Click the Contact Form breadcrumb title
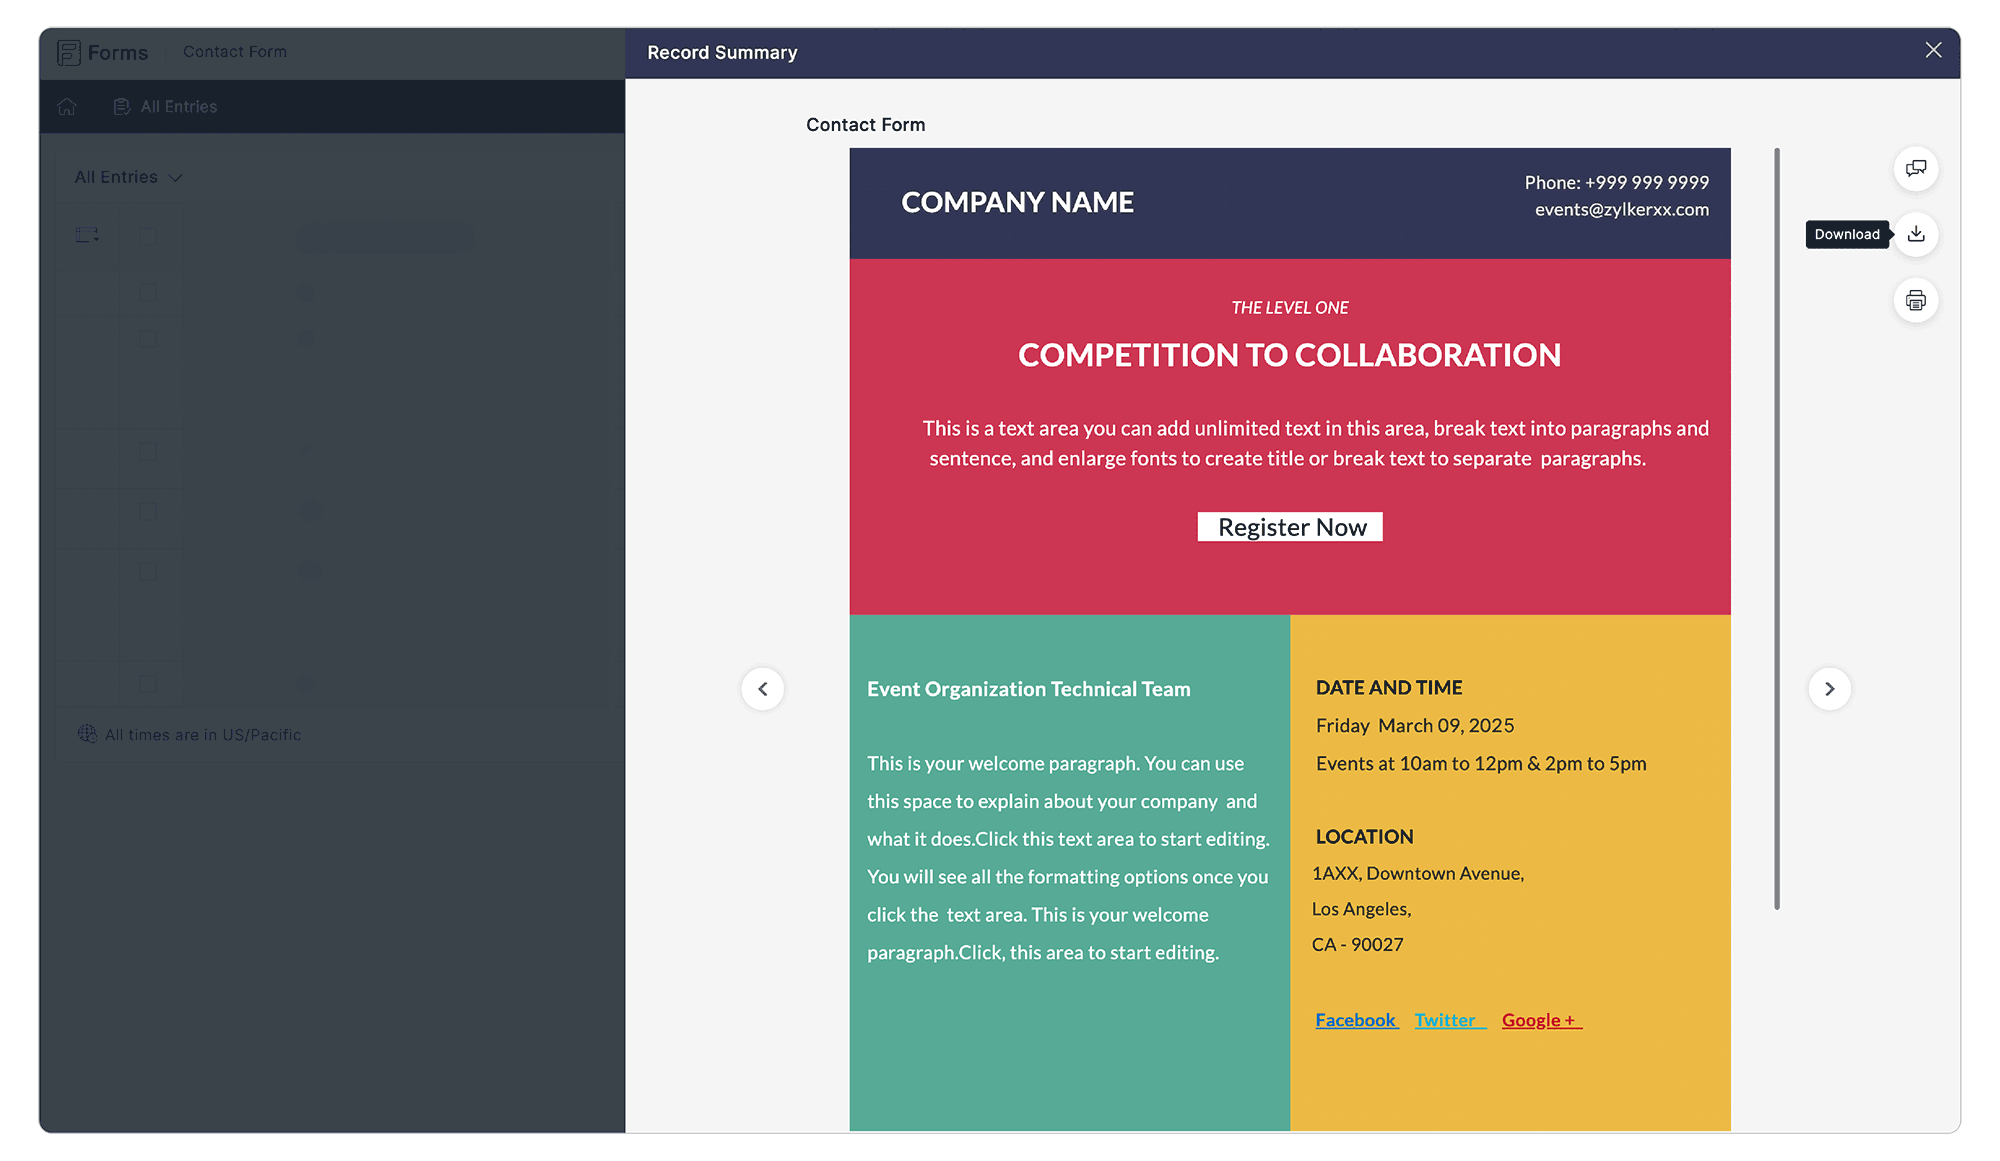The image size is (2000, 1161). click(235, 52)
